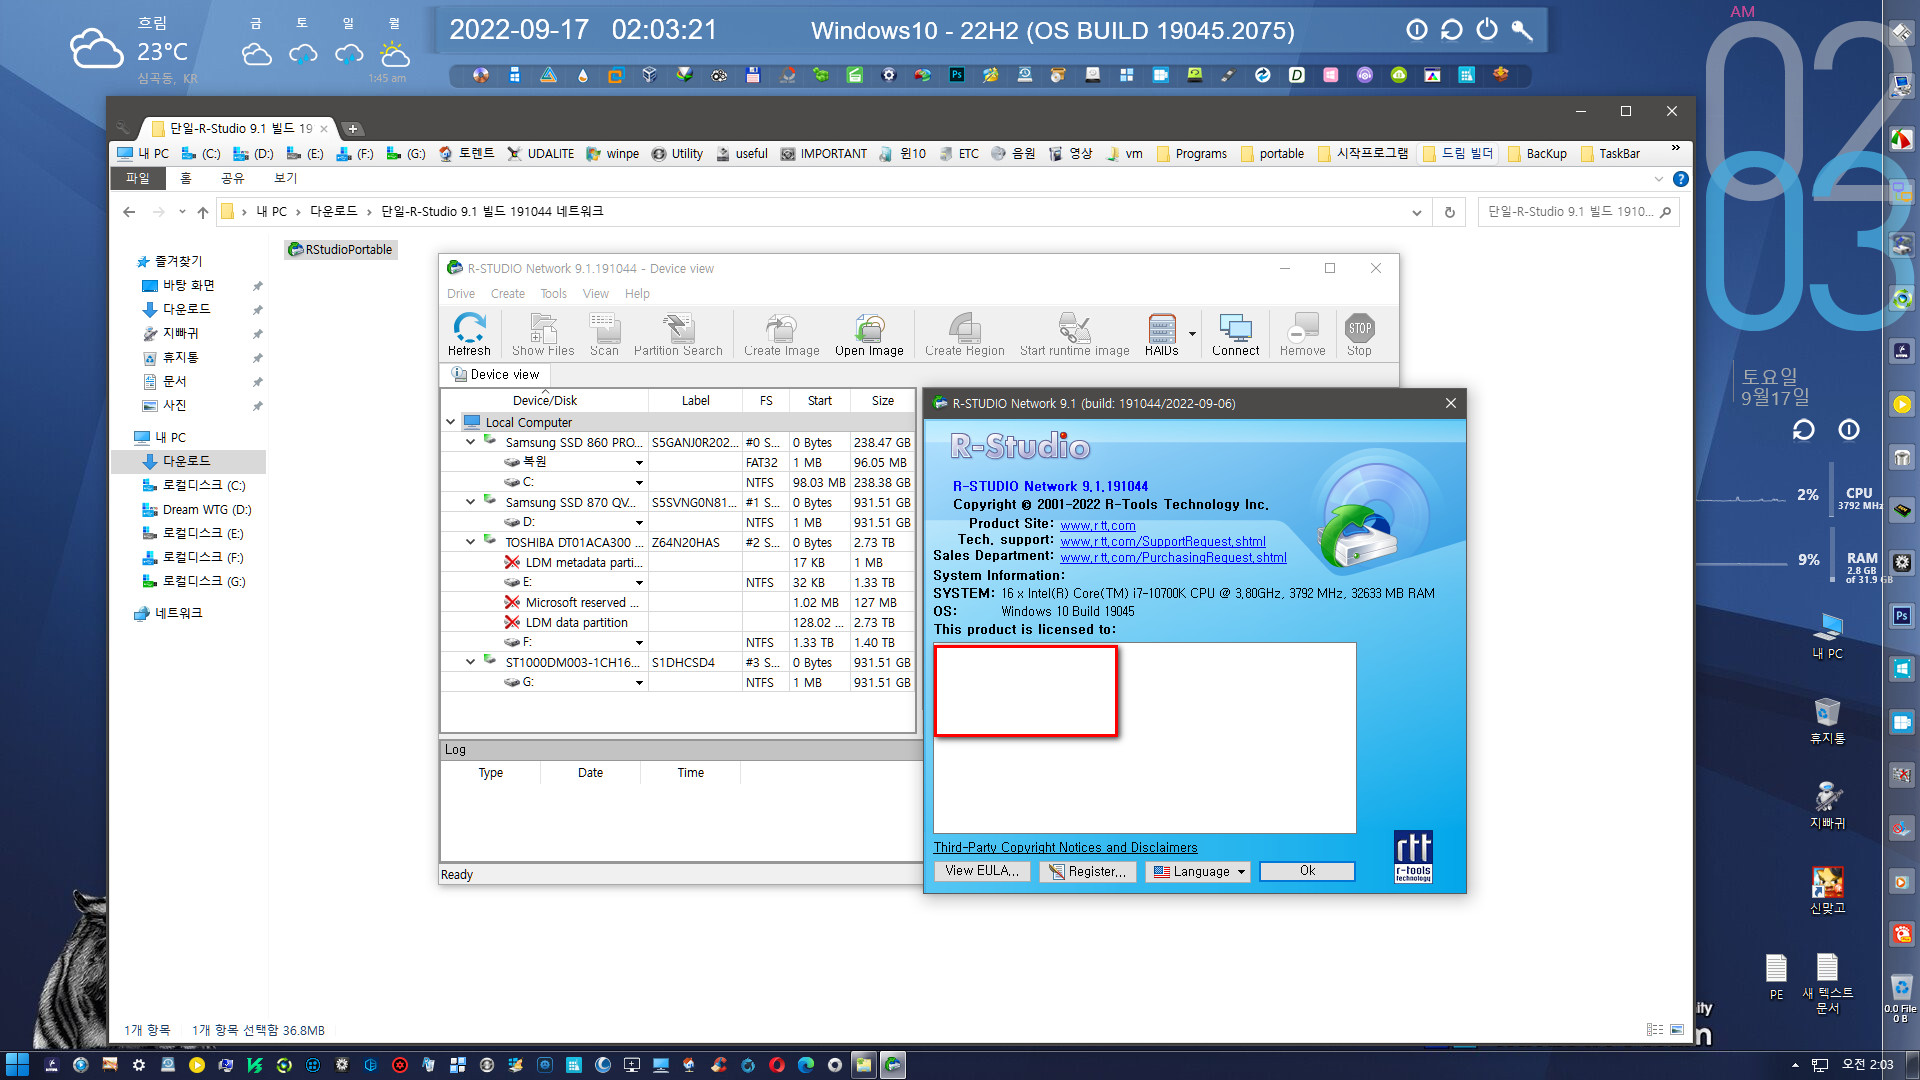Click the Explorer up-folder arrow
This screenshot has width=1920, height=1080.
pyautogui.click(x=203, y=212)
